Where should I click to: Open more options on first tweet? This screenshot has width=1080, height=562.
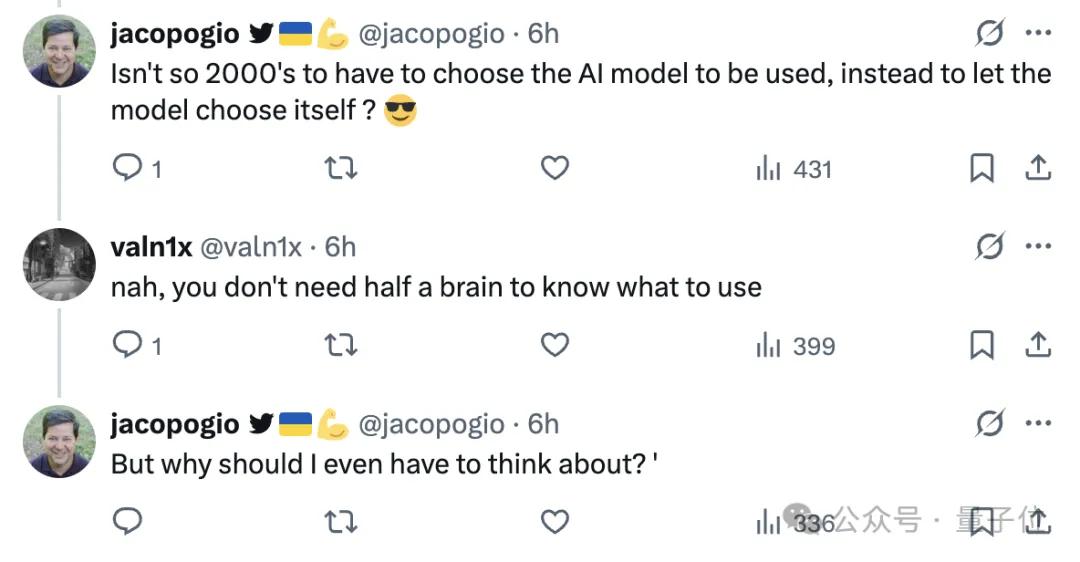(1038, 33)
